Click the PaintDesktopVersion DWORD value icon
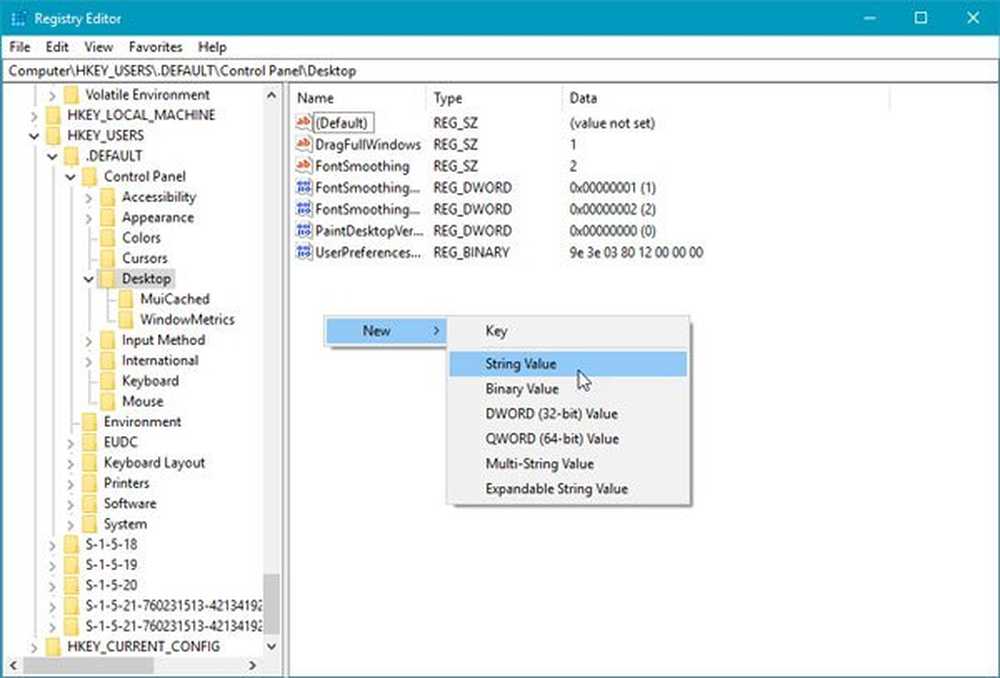The image size is (1000, 678). 305,231
